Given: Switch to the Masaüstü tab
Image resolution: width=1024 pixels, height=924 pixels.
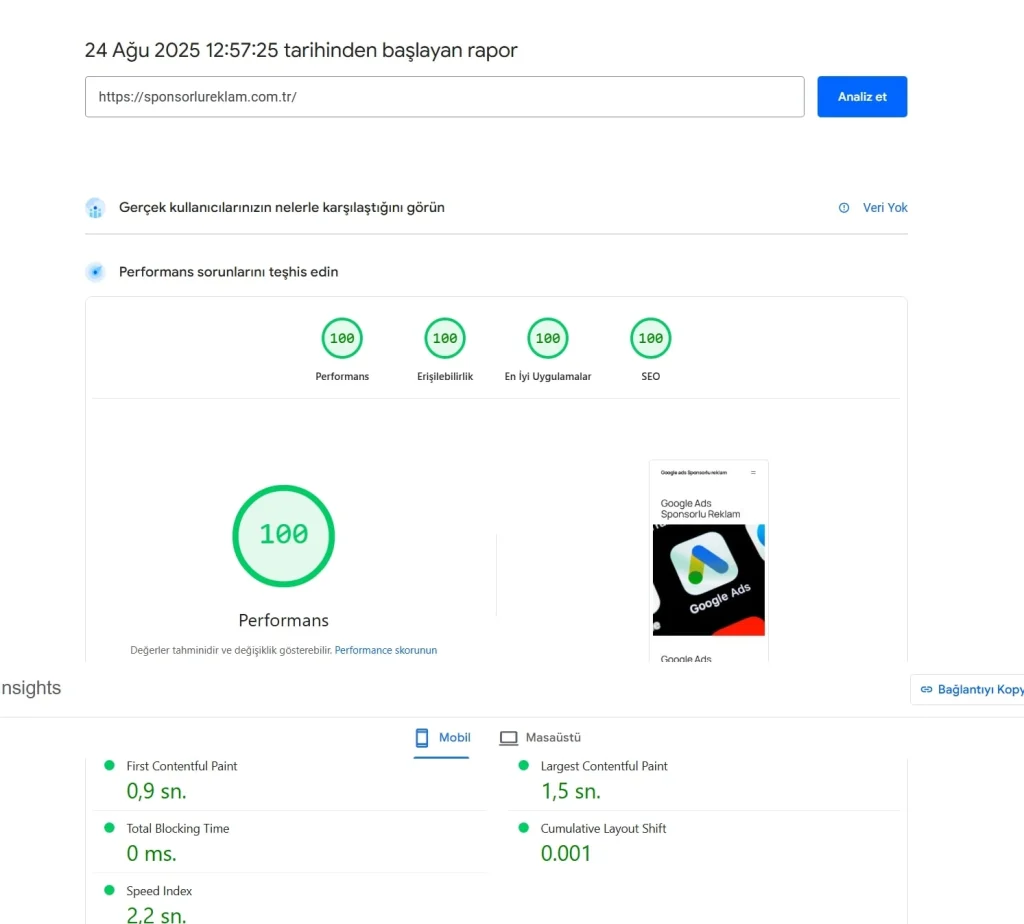Looking at the screenshot, I should (540, 737).
